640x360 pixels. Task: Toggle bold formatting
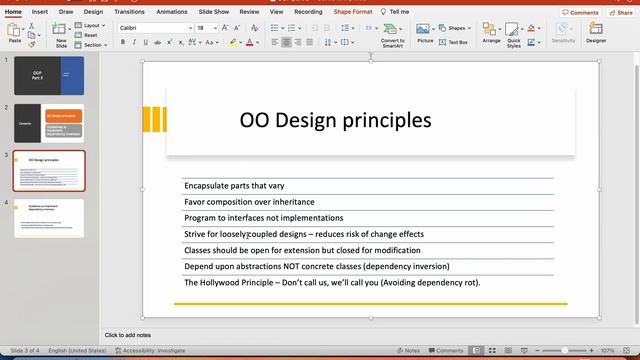pyautogui.click(x=122, y=42)
